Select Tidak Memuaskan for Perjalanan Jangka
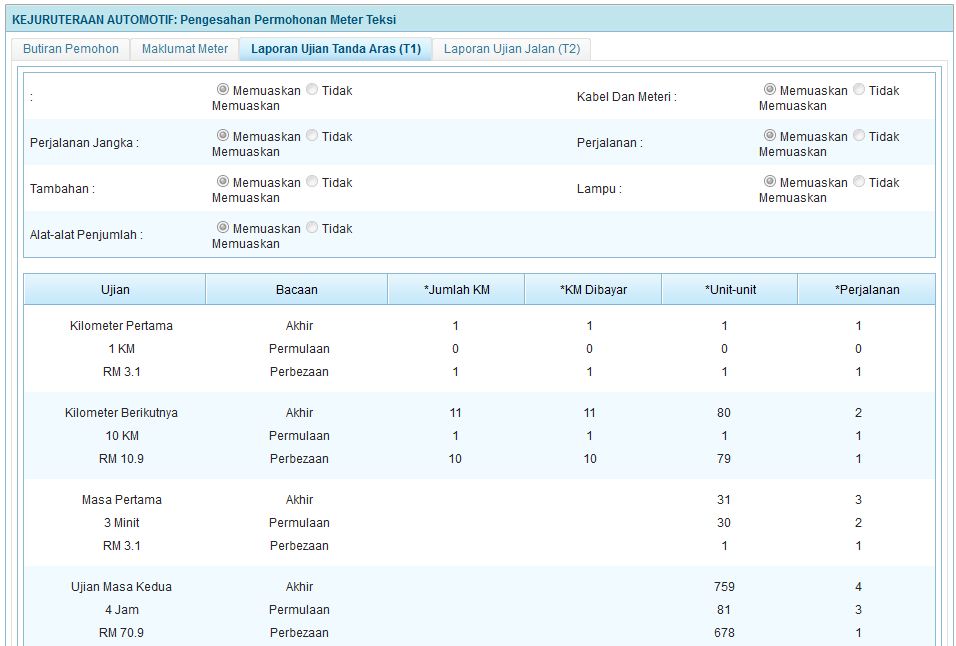This screenshot has height=646, width=956. [312, 135]
